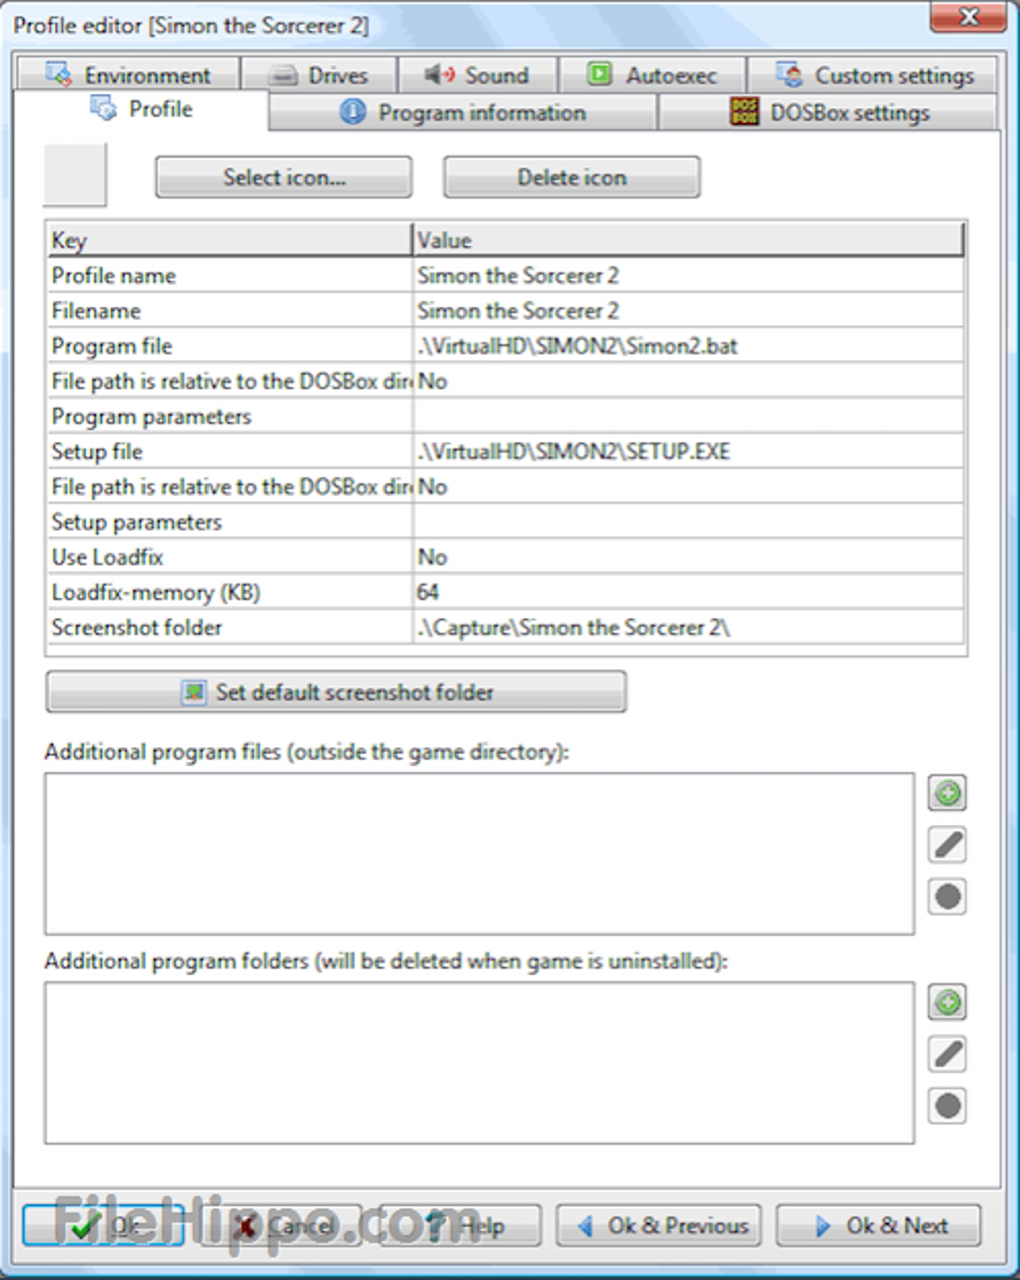
Task: Click the pencil edit icon for program files
Action: pyautogui.click(x=947, y=845)
